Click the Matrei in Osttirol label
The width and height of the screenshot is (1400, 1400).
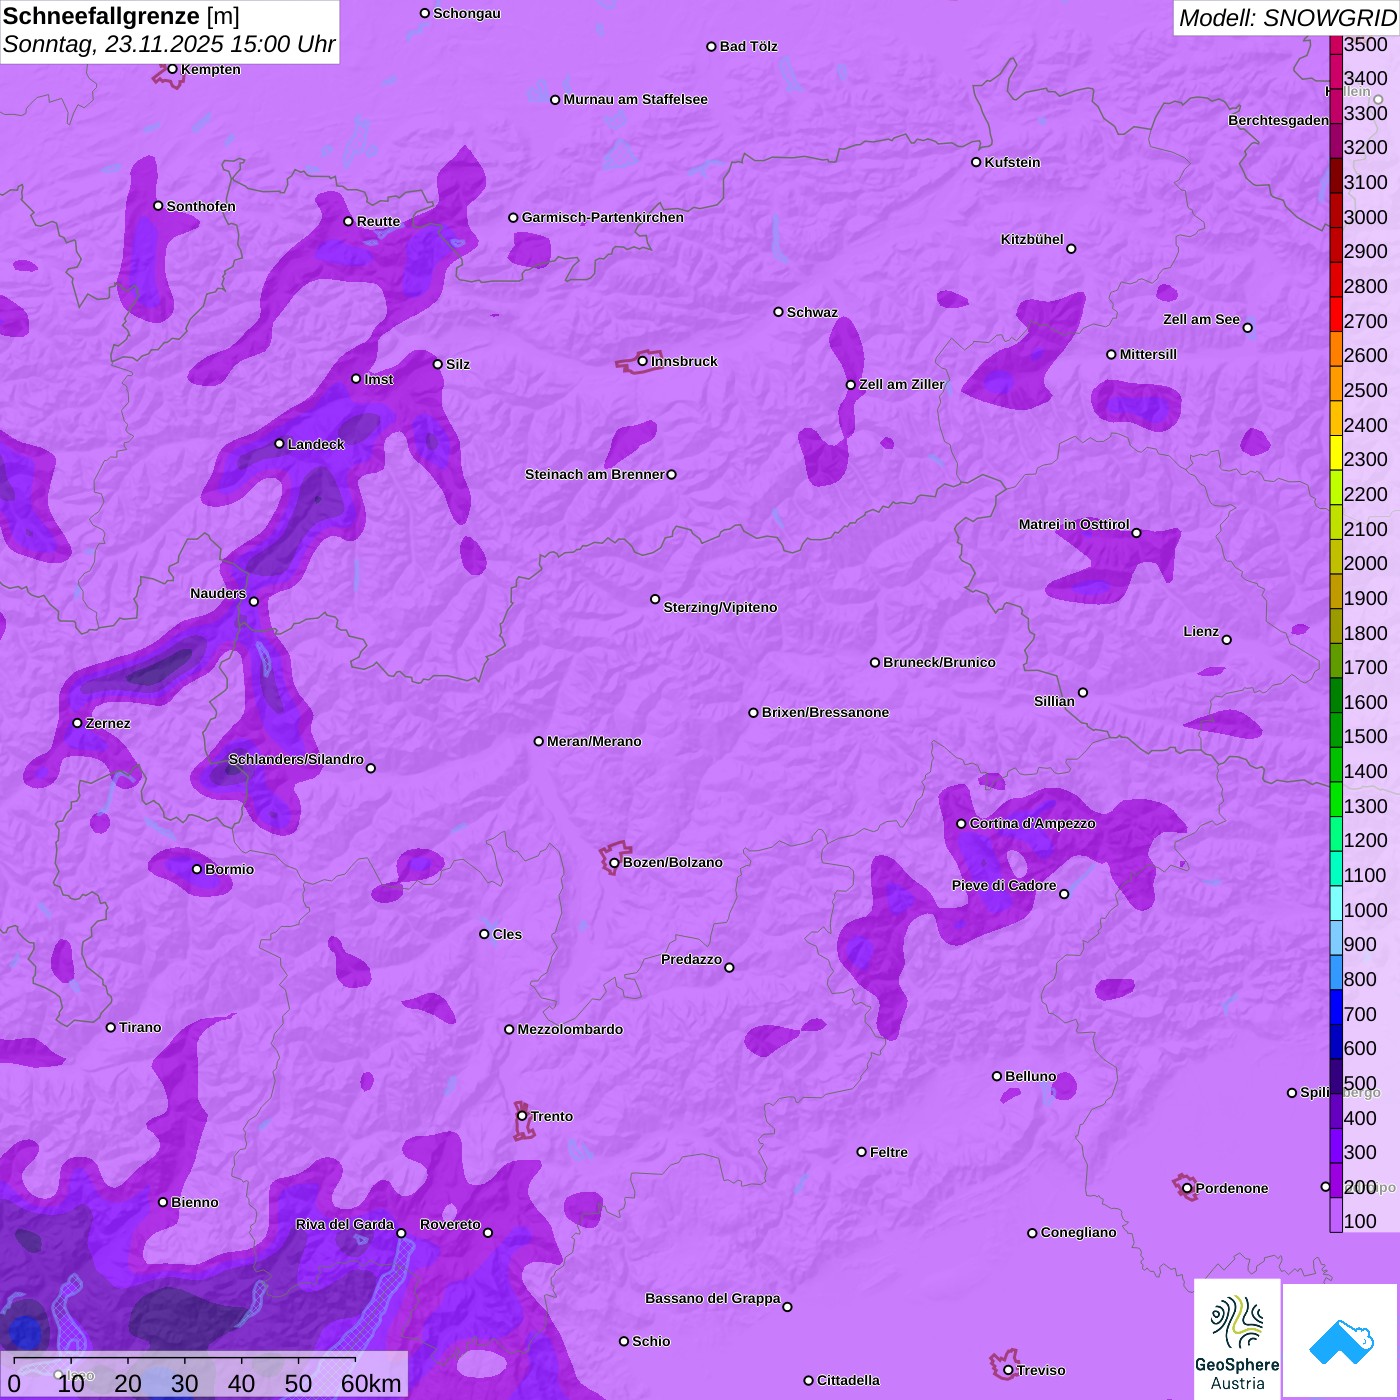pos(1074,524)
